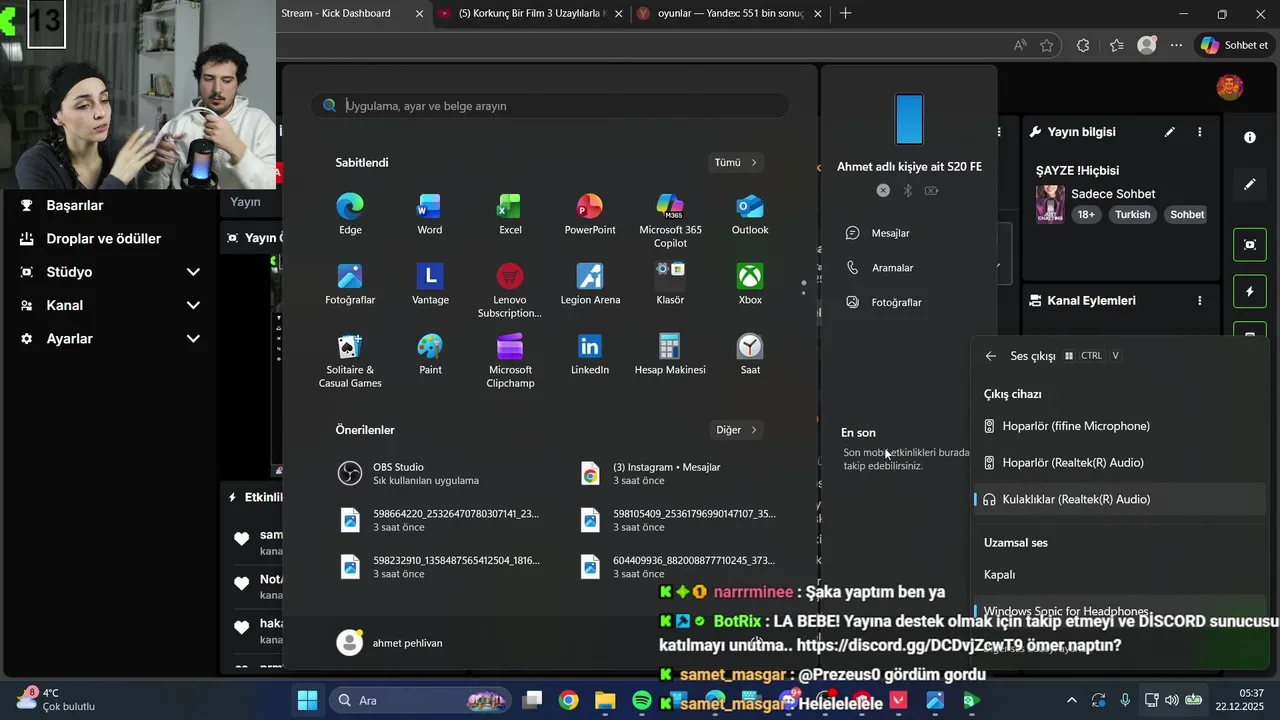Open Aramalar in phone panel
1280x720 pixels.
880,268
